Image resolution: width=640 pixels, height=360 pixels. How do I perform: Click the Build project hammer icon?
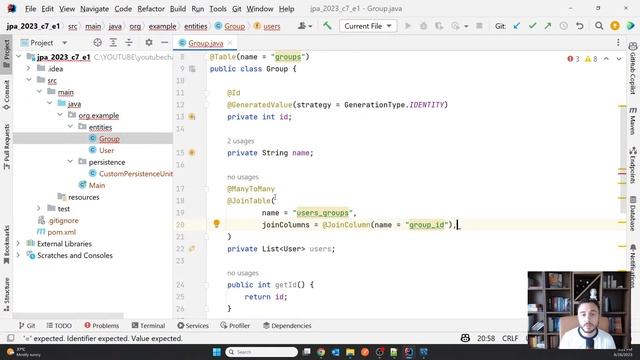pos(327,26)
